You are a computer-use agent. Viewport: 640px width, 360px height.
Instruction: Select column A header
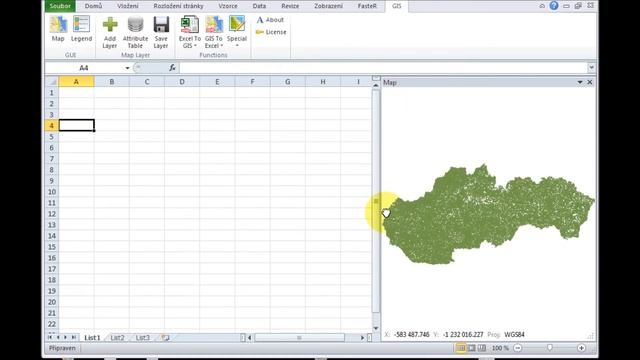point(76,82)
